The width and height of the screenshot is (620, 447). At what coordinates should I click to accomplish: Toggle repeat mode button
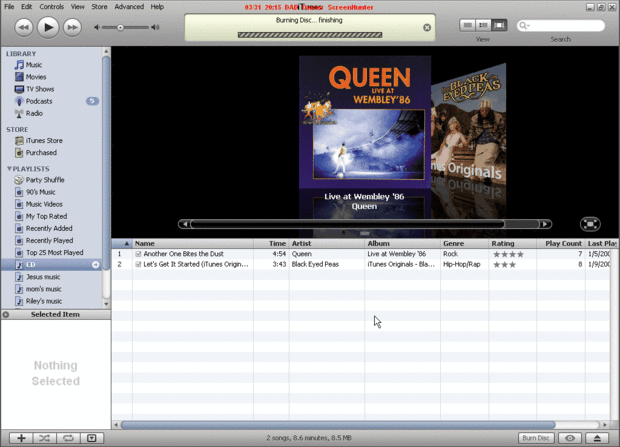pos(68,438)
